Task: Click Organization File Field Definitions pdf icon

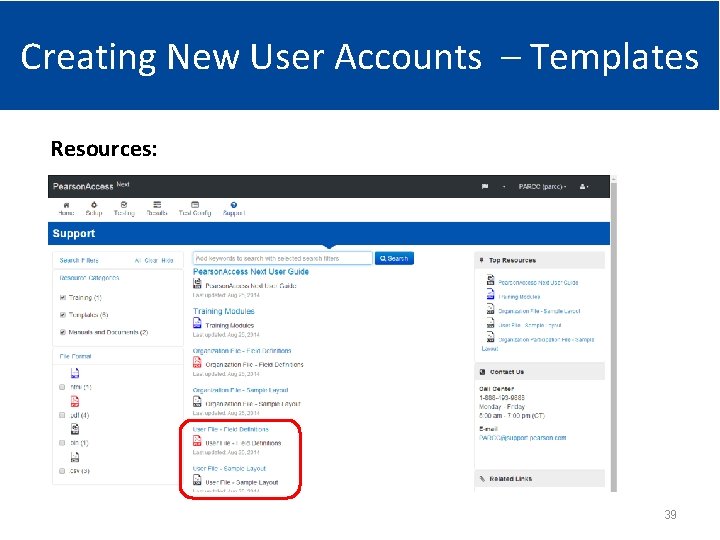Action: point(197,363)
